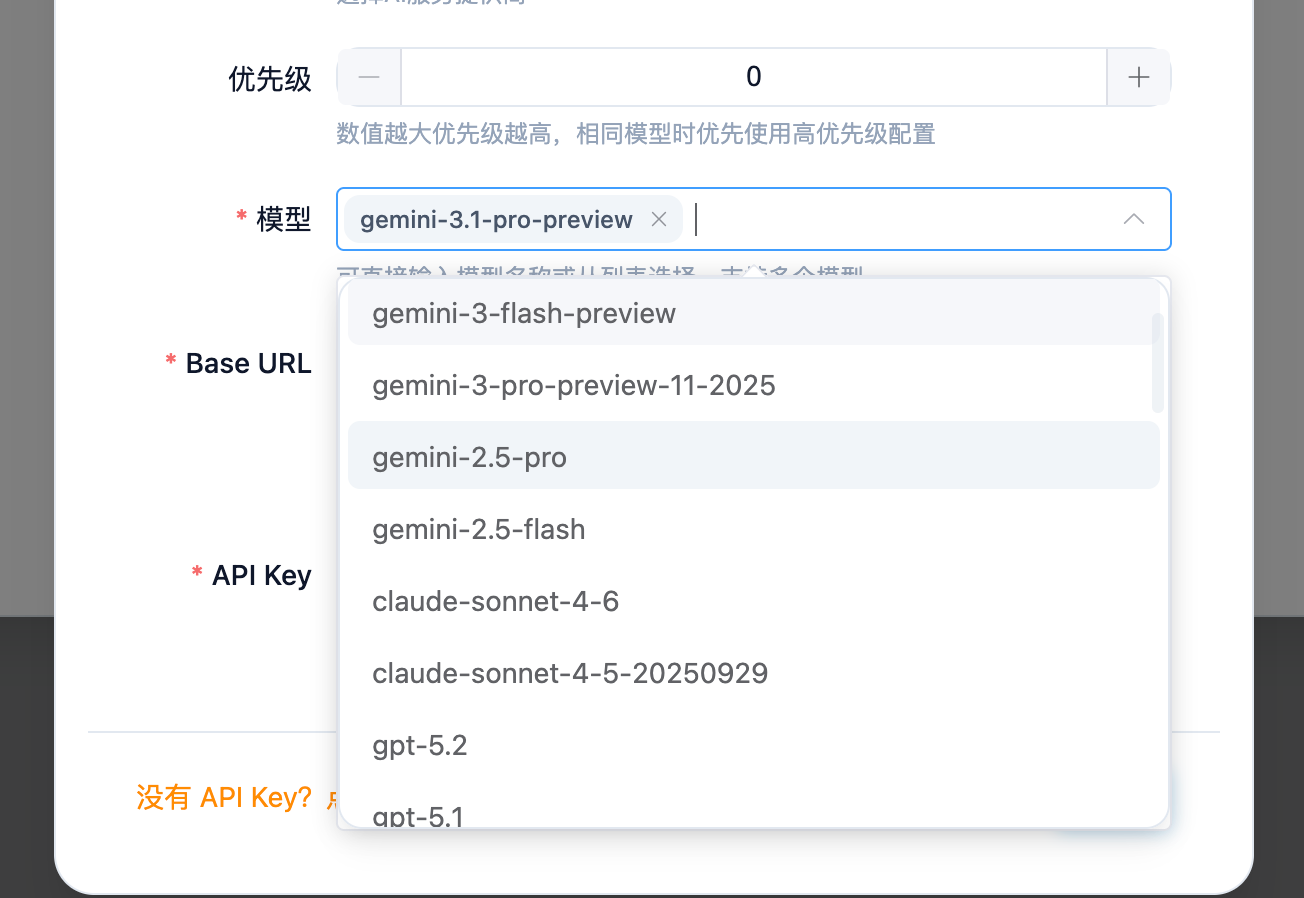Open the 没有 API Key? link

point(225,797)
